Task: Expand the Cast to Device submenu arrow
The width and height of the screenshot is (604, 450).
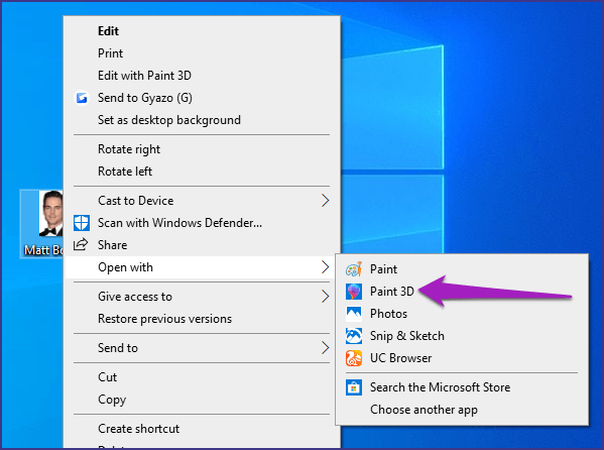Action: [325, 200]
